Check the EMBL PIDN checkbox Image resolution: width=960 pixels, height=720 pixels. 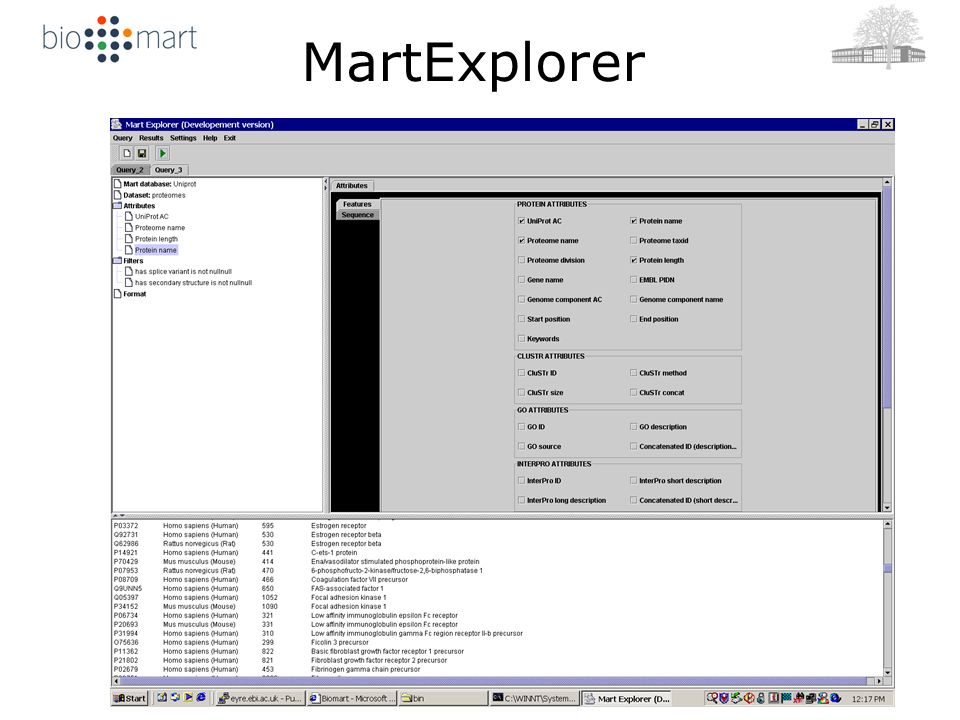(634, 280)
